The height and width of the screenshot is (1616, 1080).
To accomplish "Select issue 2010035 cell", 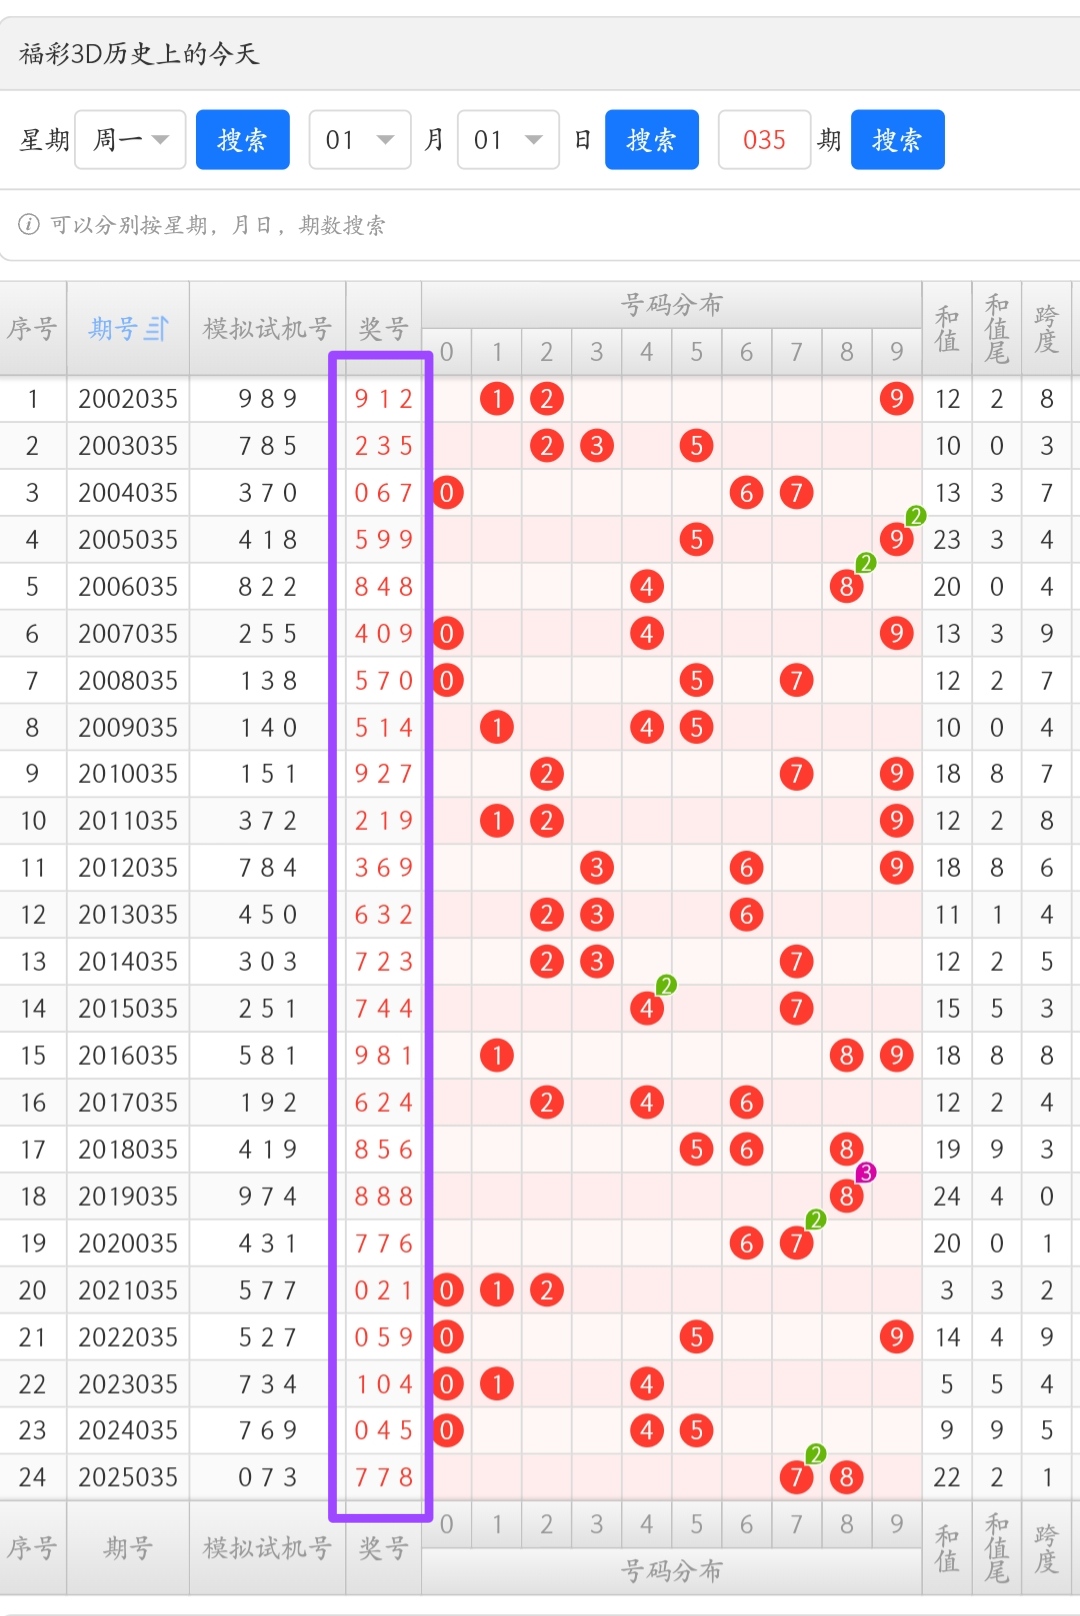I will (128, 774).
